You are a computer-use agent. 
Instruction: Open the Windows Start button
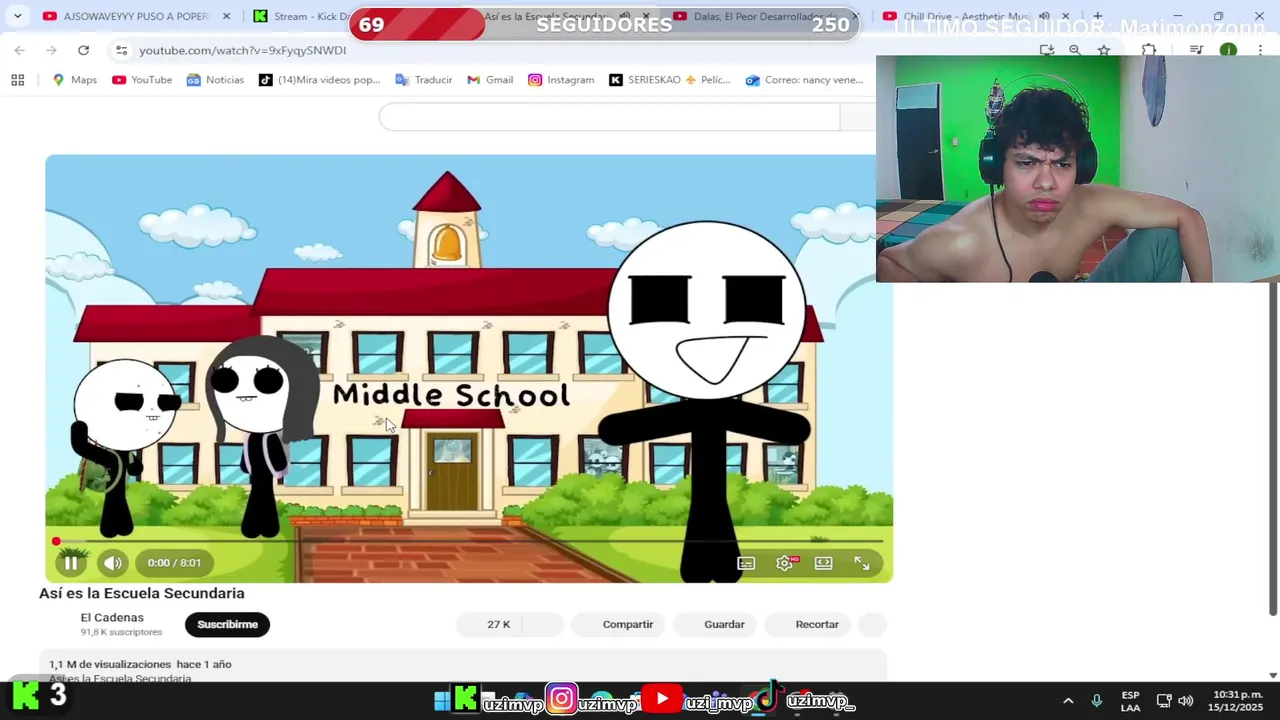click(x=441, y=701)
